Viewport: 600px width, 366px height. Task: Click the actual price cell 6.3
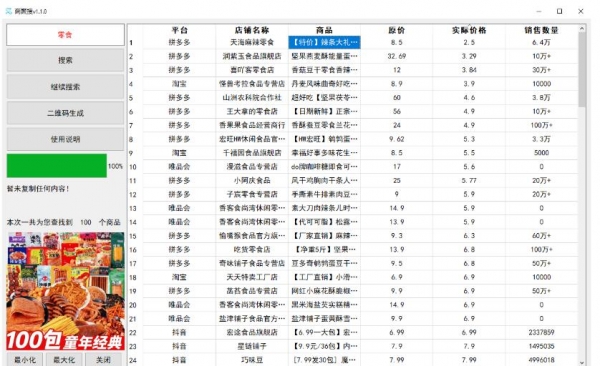click(469, 236)
